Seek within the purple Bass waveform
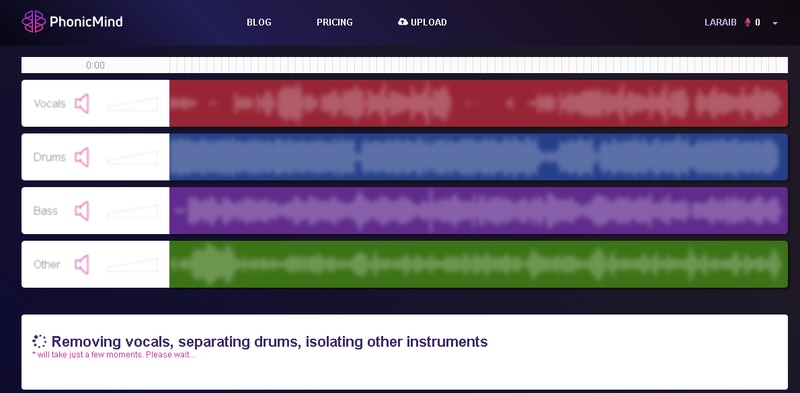The image size is (800, 393). [479, 210]
